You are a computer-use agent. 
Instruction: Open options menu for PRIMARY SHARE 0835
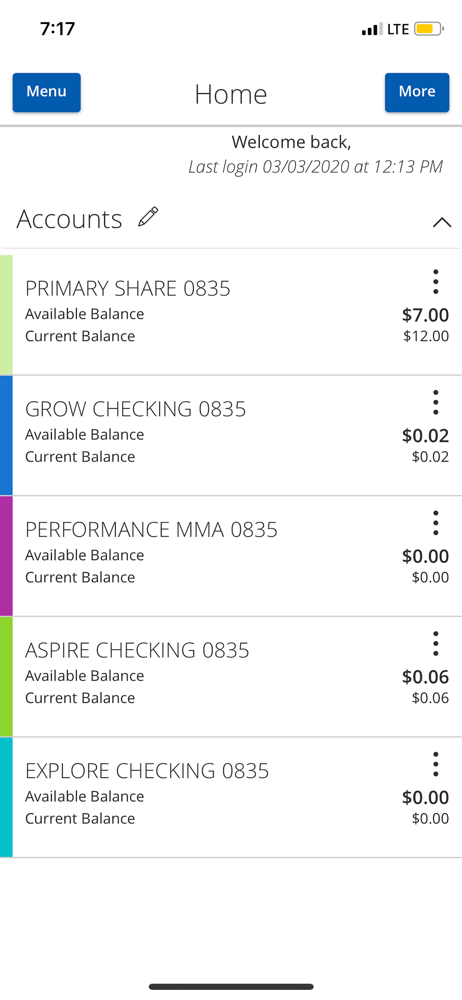point(435,281)
